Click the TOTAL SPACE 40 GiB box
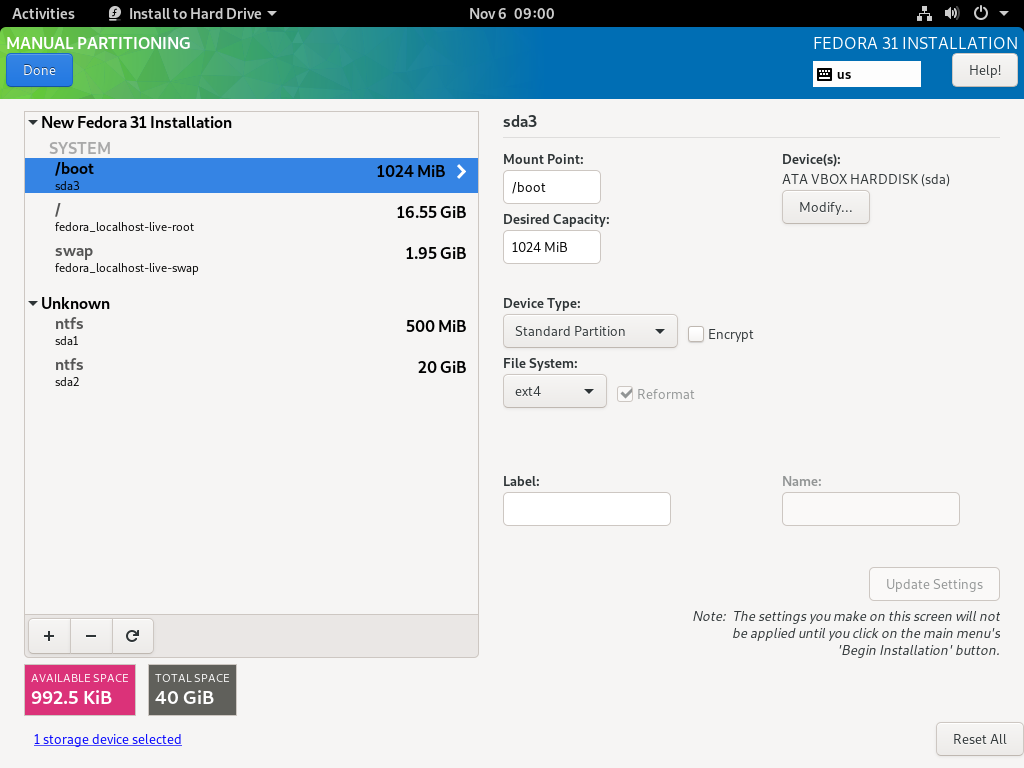 click(x=192, y=690)
